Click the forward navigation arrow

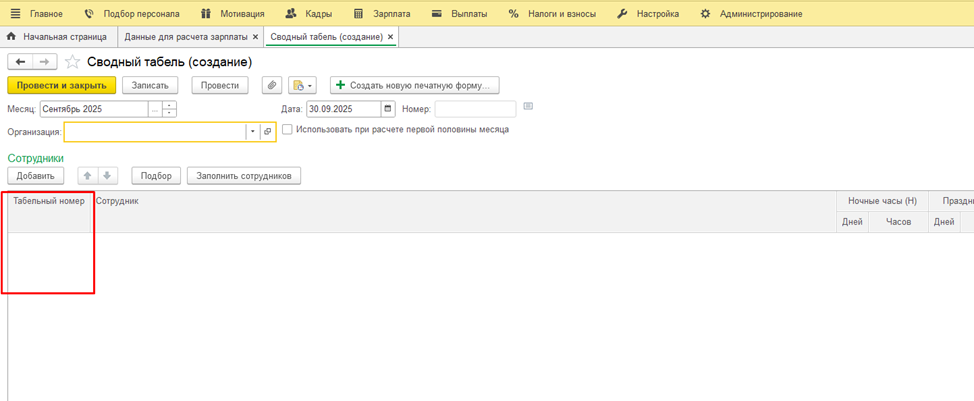coord(44,62)
